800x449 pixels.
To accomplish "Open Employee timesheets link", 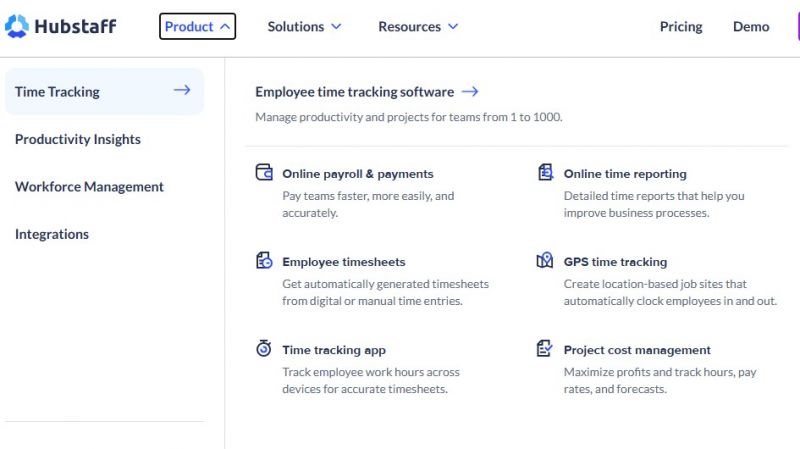I will pyautogui.click(x=344, y=262).
